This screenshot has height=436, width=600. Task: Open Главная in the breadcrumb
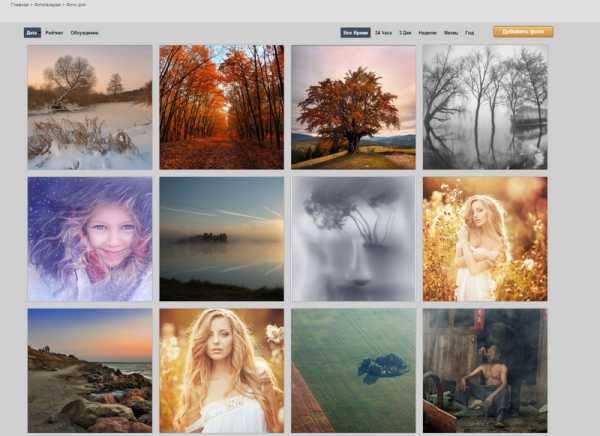[19, 5]
